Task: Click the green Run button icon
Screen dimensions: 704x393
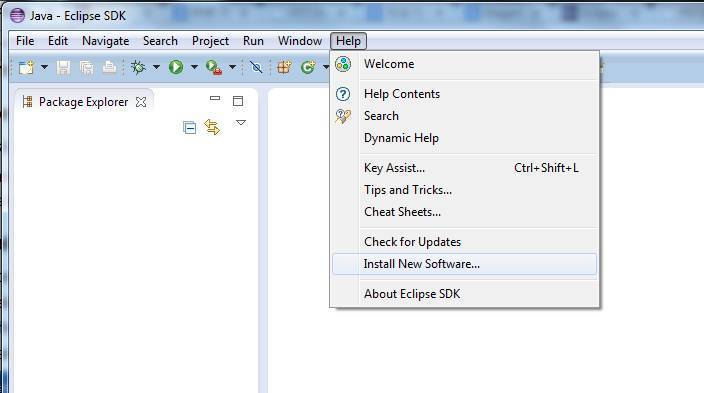Action: coord(176,67)
